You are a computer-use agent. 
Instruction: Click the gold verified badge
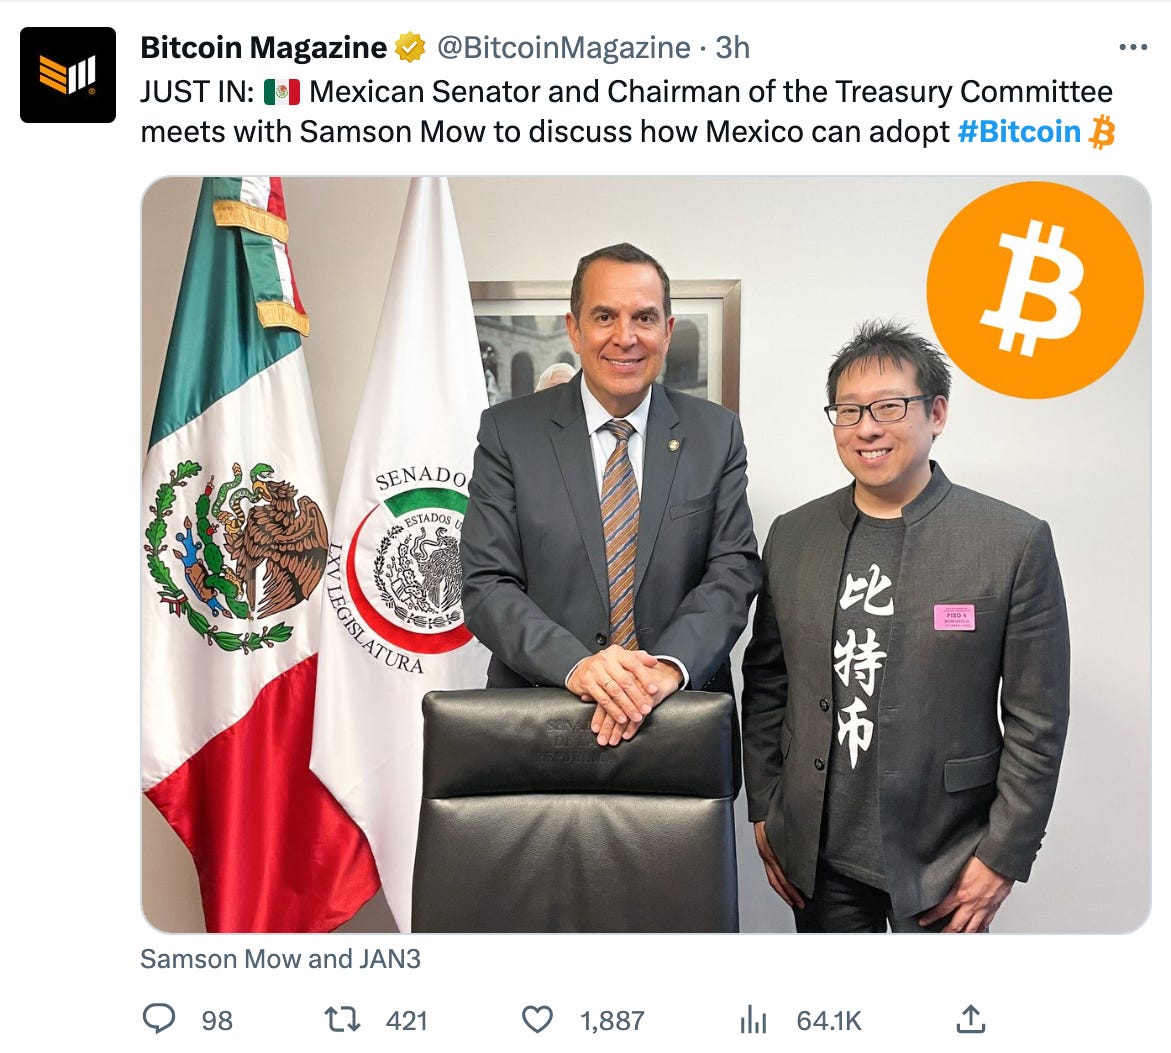coord(409,48)
